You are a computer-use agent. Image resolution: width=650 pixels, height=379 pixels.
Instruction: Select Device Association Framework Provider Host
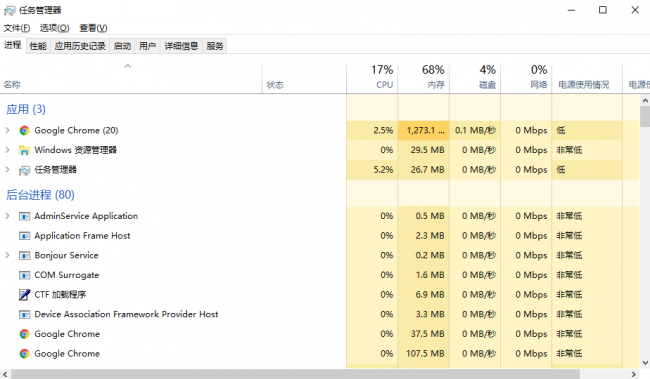pos(126,314)
